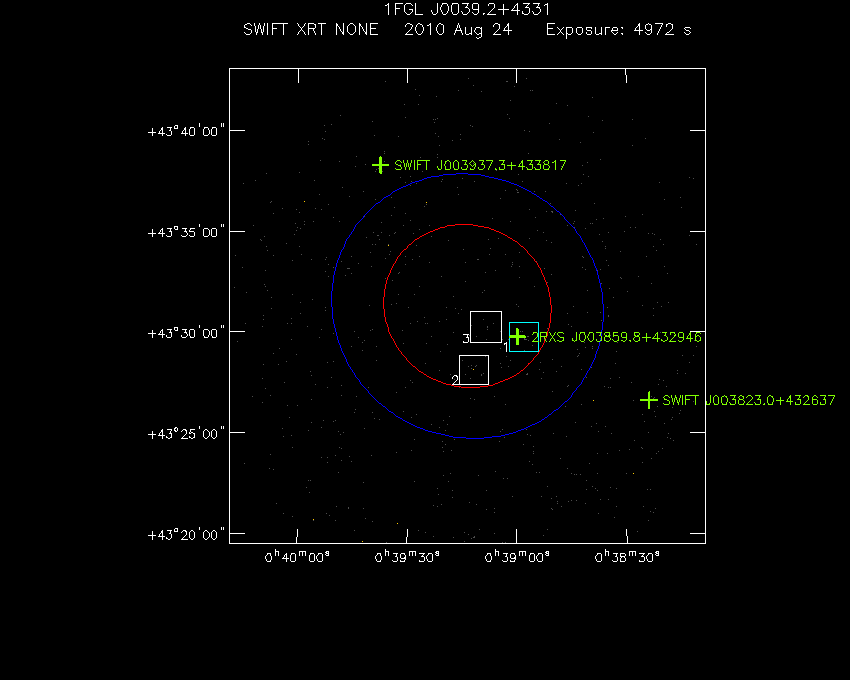Click right ascension label 0h40m00s
Viewport: 850px width, 680px height.
point(297,557)
